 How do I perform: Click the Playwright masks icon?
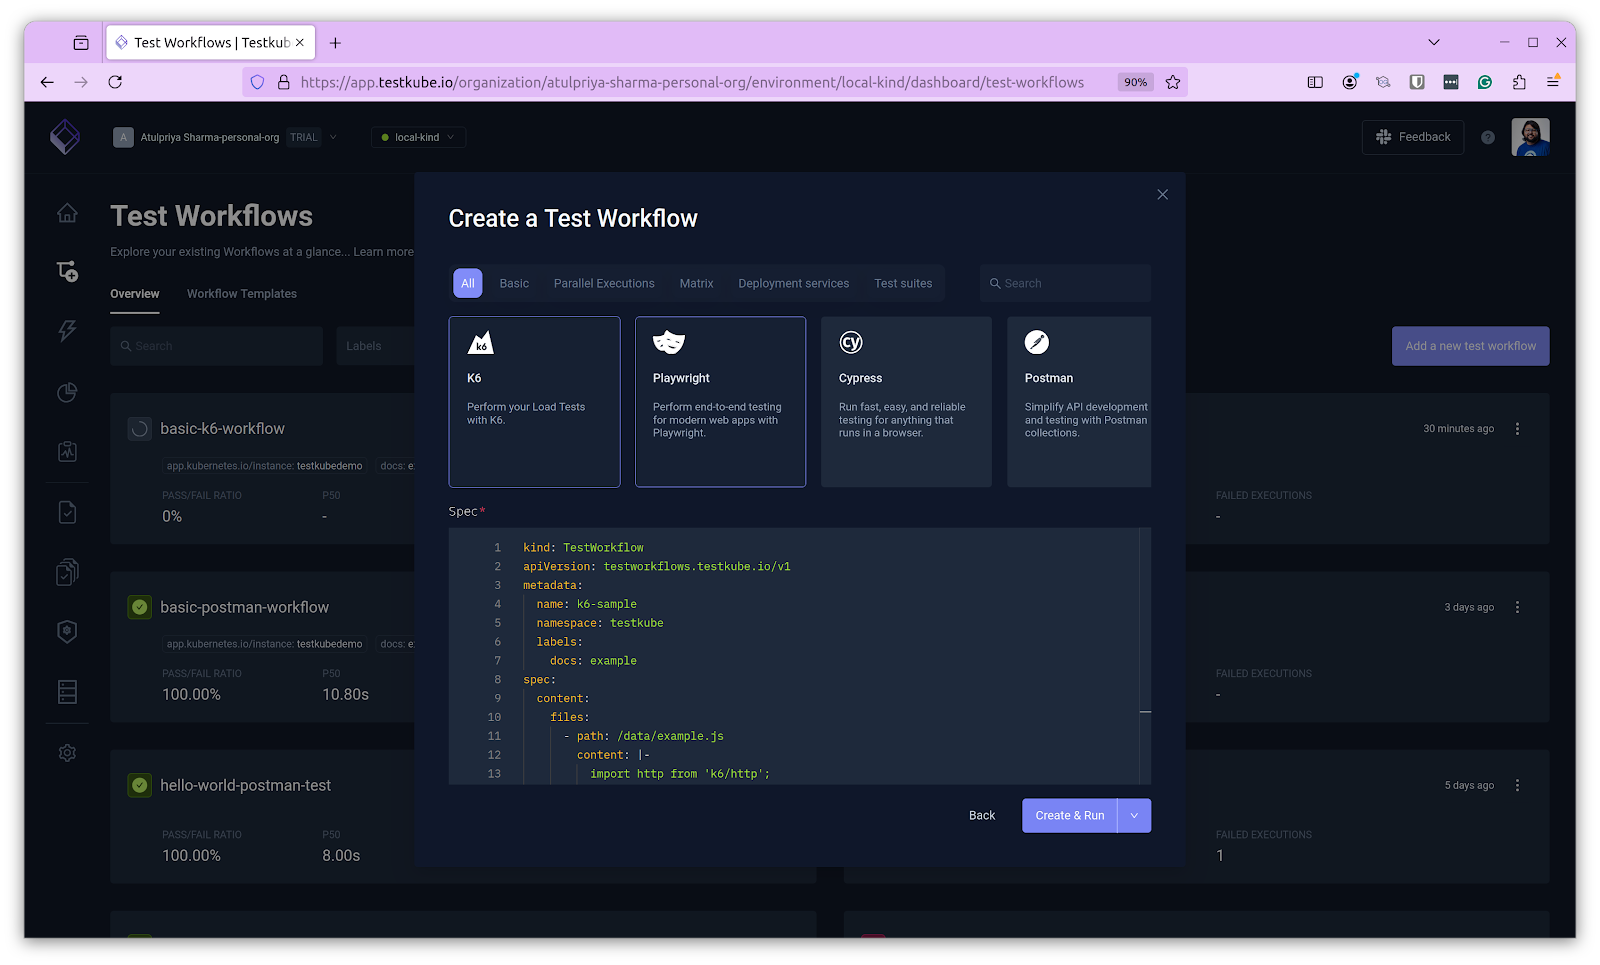pos(668,342)
